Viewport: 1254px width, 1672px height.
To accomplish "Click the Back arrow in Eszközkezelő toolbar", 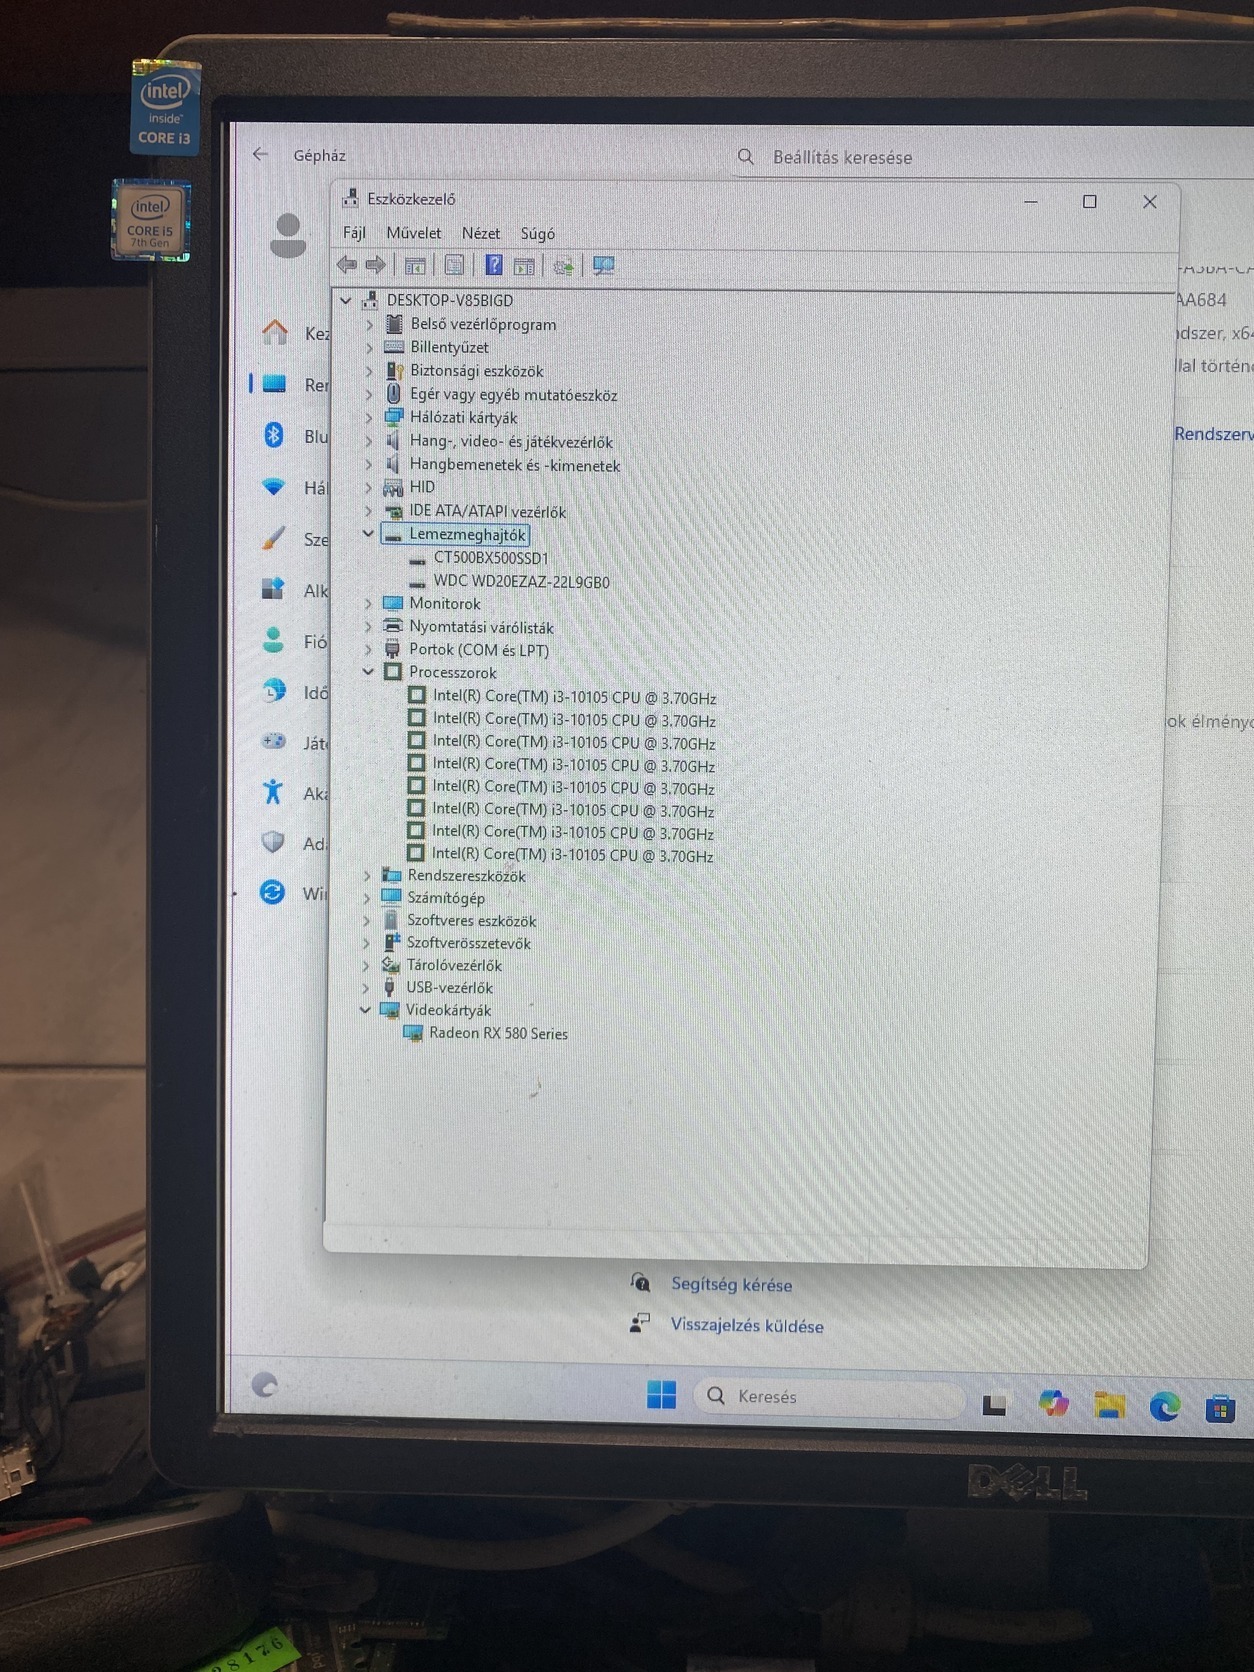I will tap(347, 265).
